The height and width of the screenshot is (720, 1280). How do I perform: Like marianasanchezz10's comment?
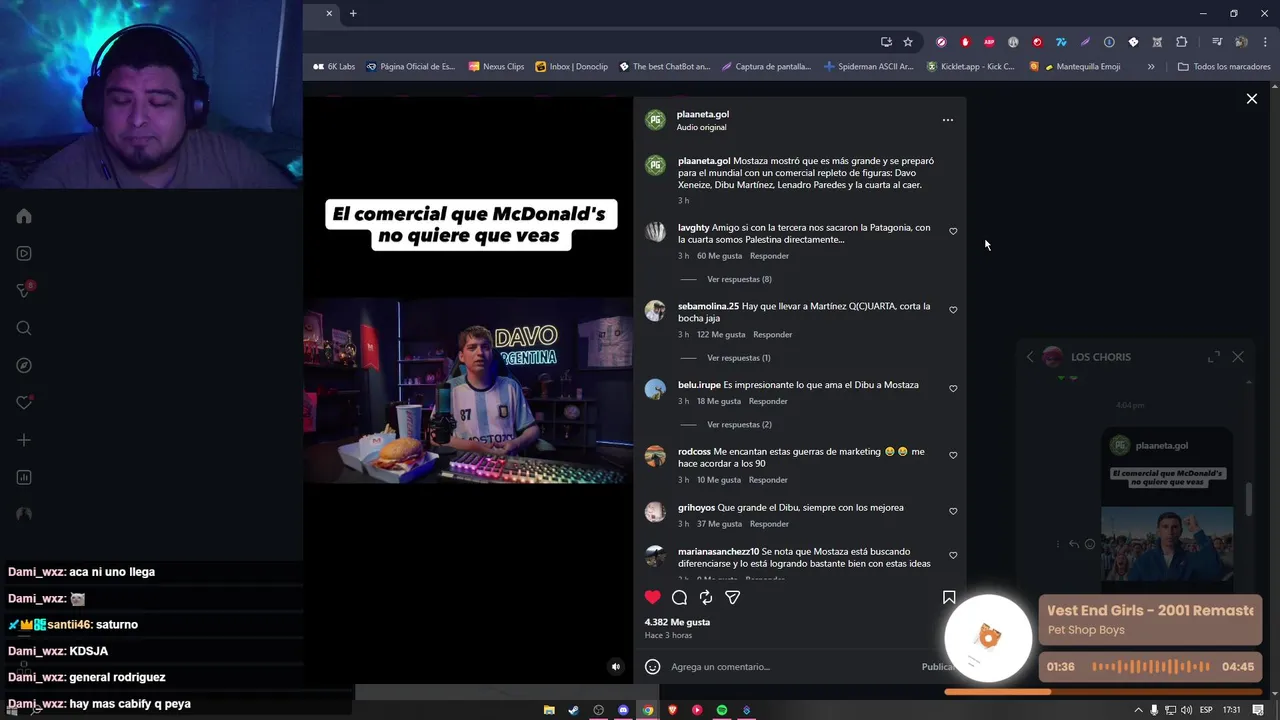[953, 555]
